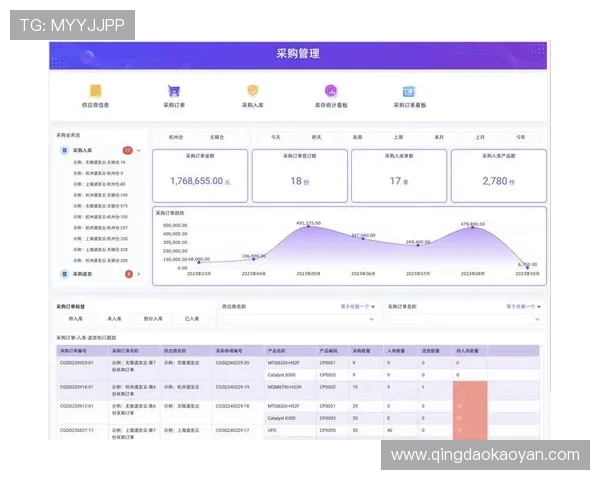Open sidebar entry ending 无锡仓-18
600x480 pixels.
[x=99, y=162]
